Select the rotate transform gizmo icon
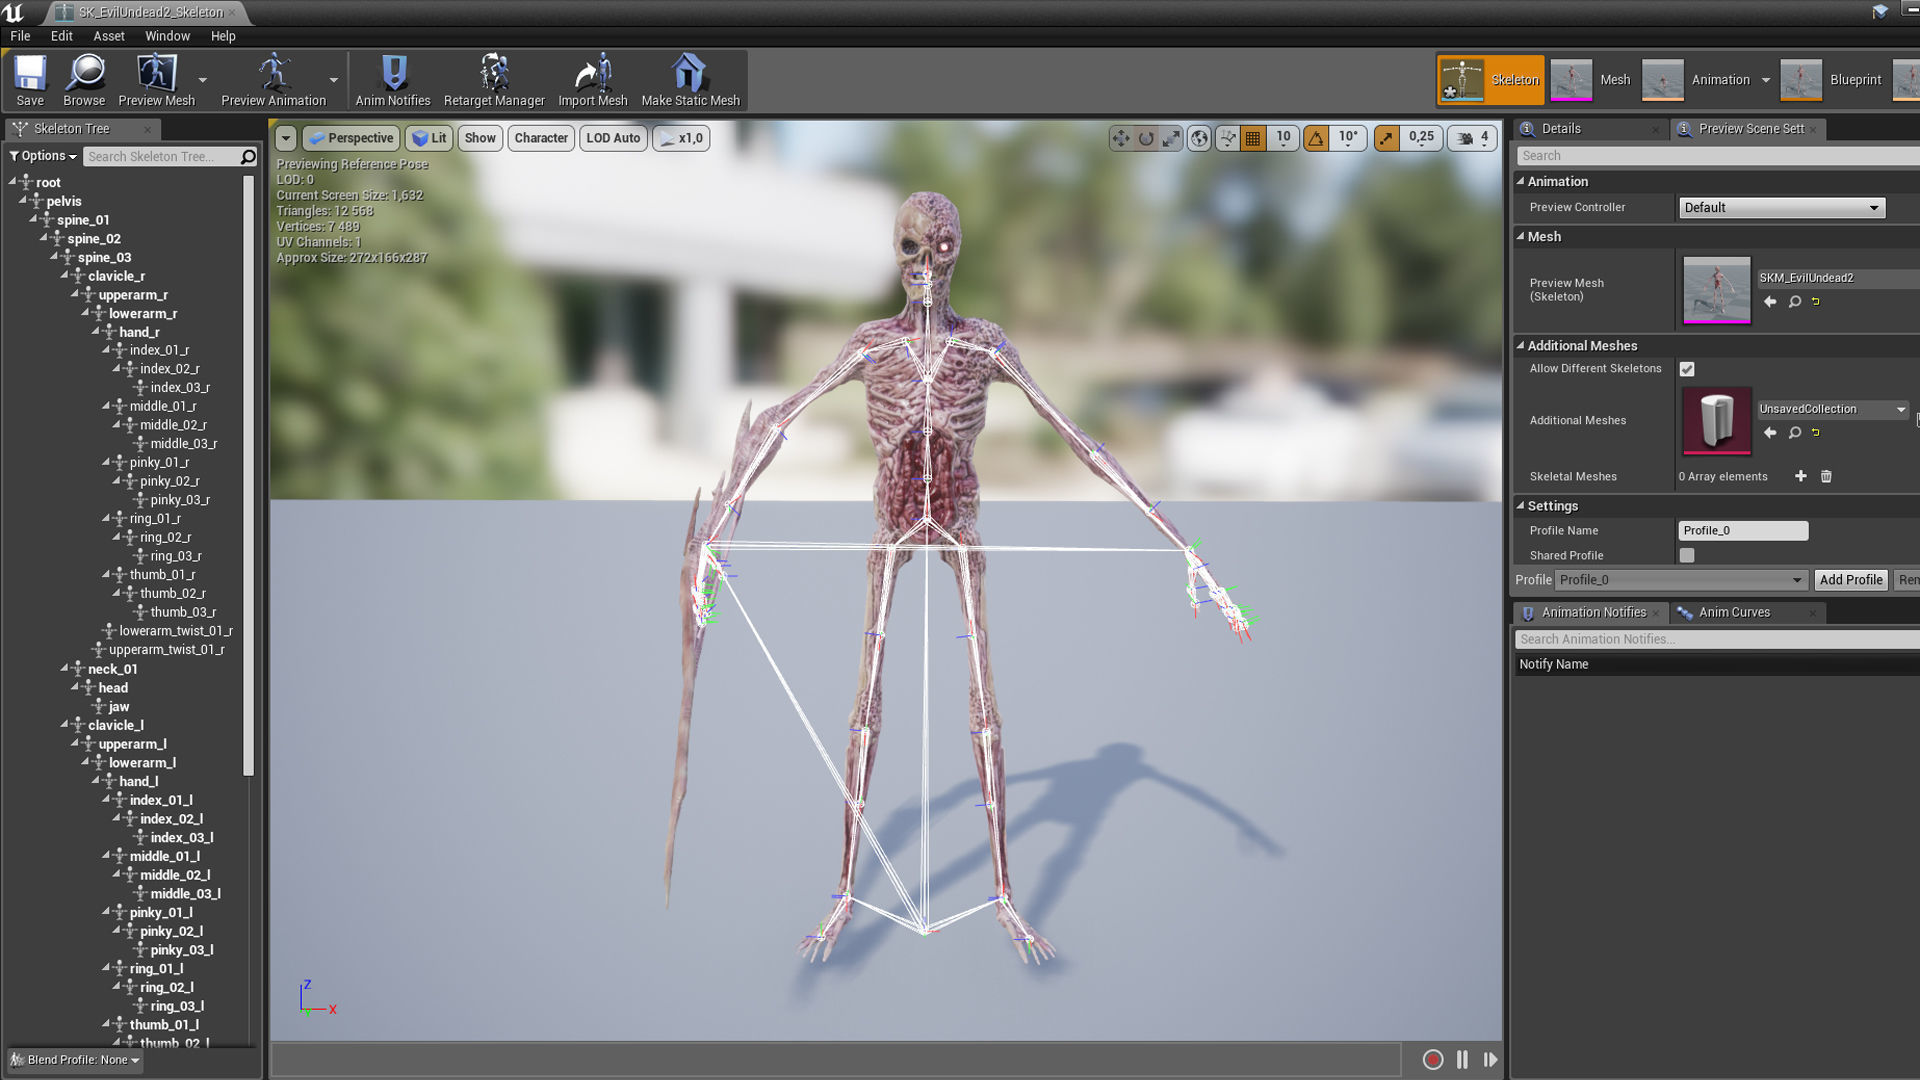The width and height of the screenshot is (1920, 1080). coord(1146,138)
